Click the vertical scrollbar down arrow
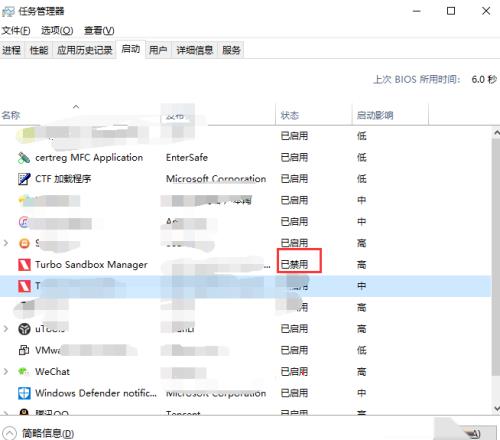Screen dimensions: 500x440 click(x=496, y=408)
